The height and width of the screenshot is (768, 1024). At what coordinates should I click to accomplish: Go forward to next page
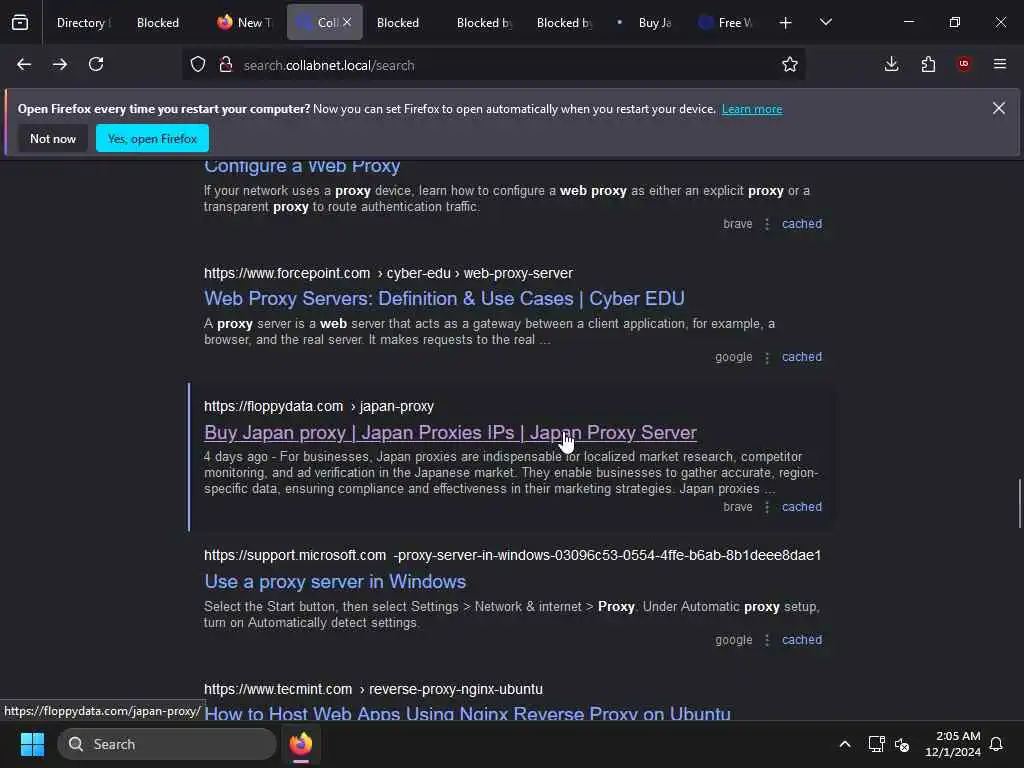coord(60,65)
